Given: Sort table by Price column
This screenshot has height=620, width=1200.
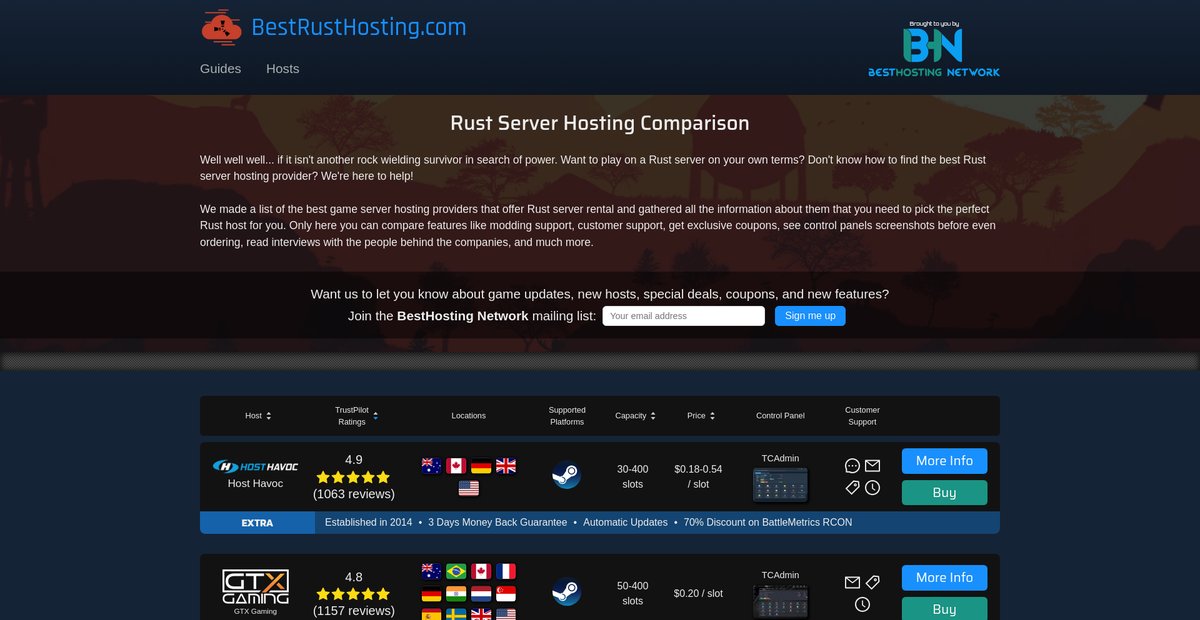Looking at the screenshot, I should 701,416.
